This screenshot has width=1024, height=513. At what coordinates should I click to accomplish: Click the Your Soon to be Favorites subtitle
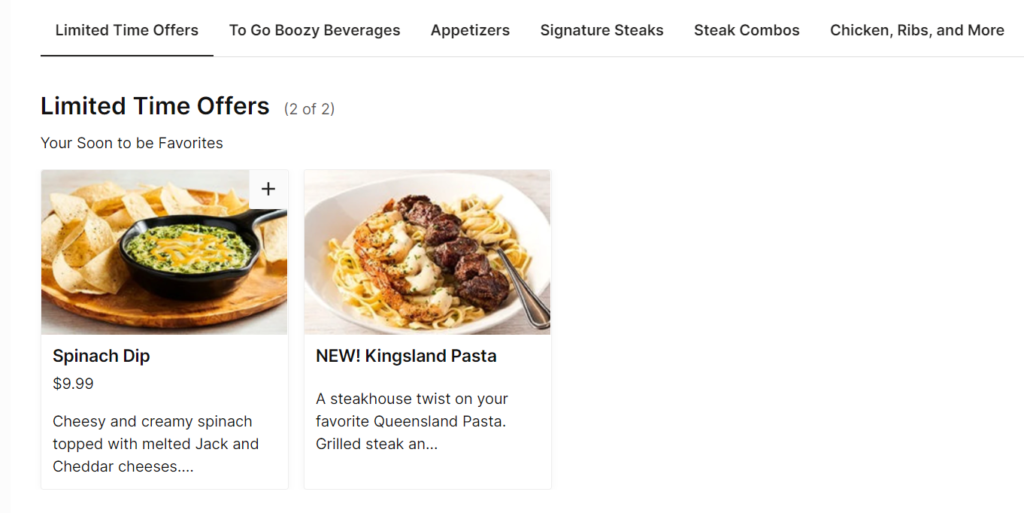point(132,143)
